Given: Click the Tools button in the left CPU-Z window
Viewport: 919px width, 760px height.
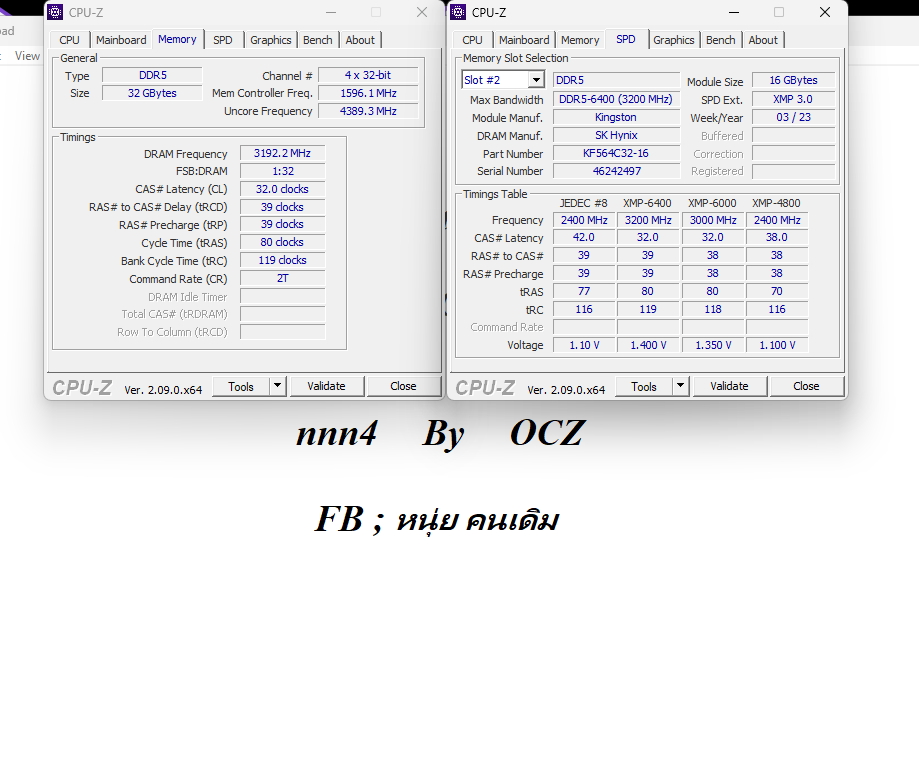Looking at the screenshot, I should (x=241, y=386).
